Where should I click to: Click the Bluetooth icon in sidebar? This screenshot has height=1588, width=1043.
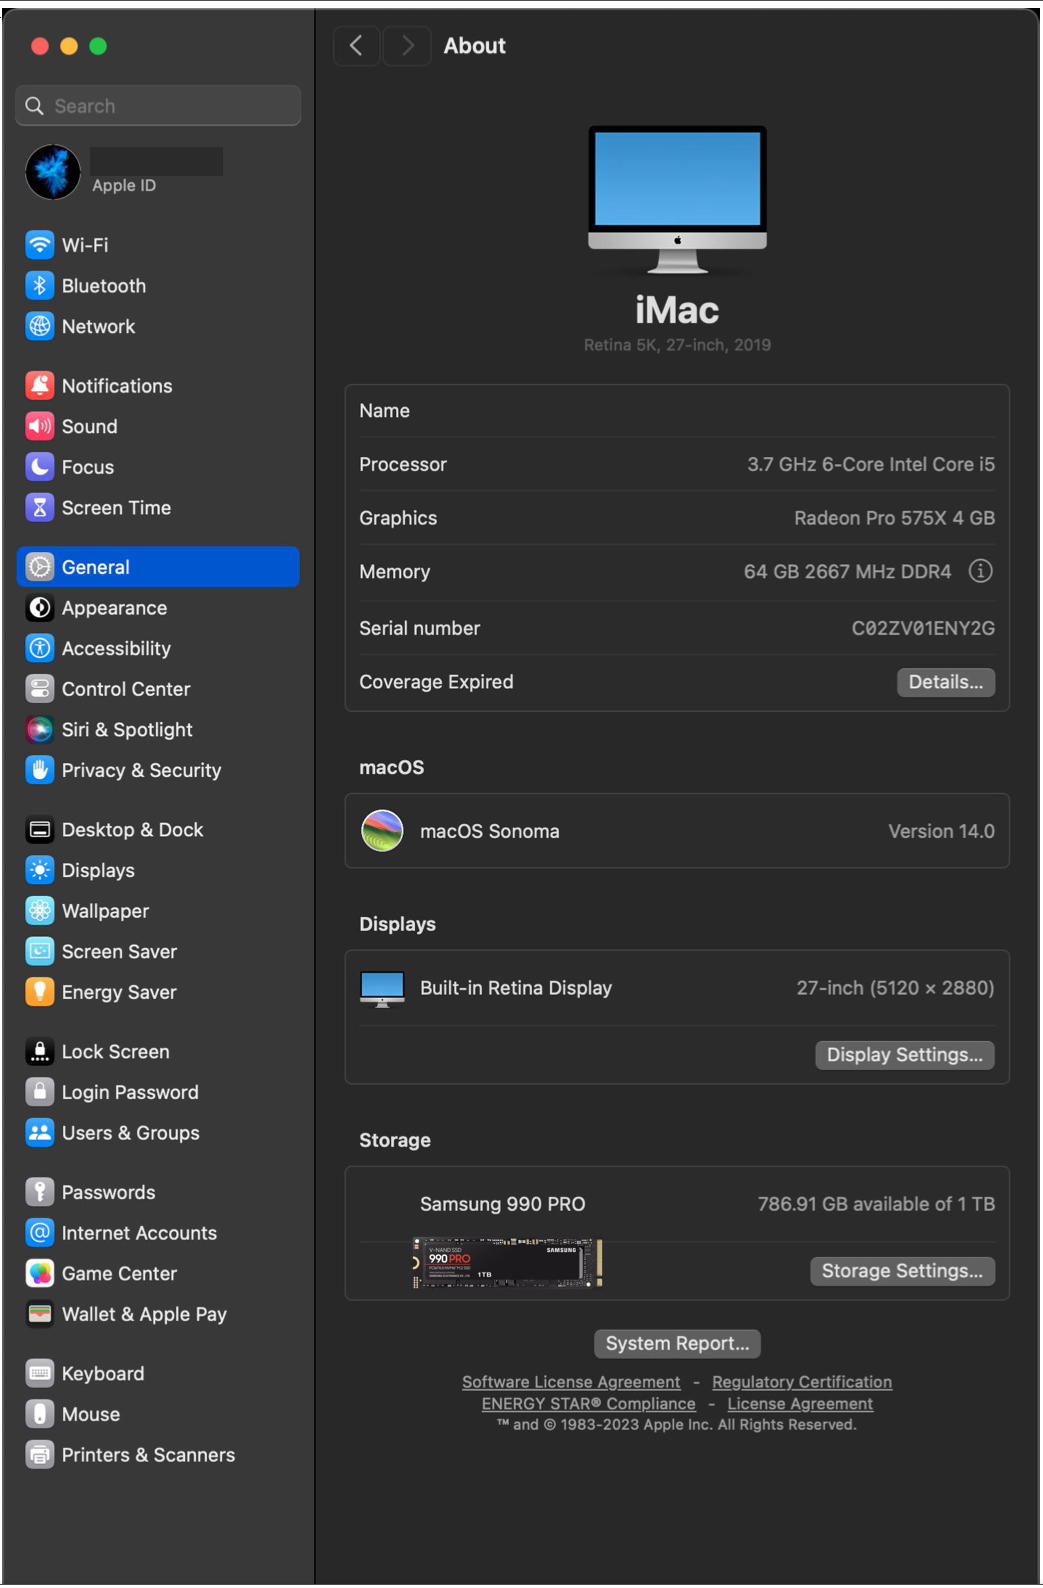tap(39, 286)
